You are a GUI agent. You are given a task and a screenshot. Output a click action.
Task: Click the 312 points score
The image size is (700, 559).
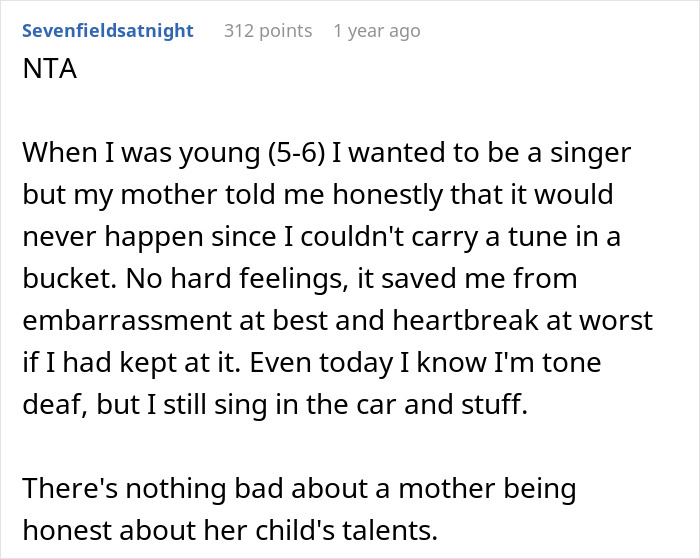[x=268, y=31]
